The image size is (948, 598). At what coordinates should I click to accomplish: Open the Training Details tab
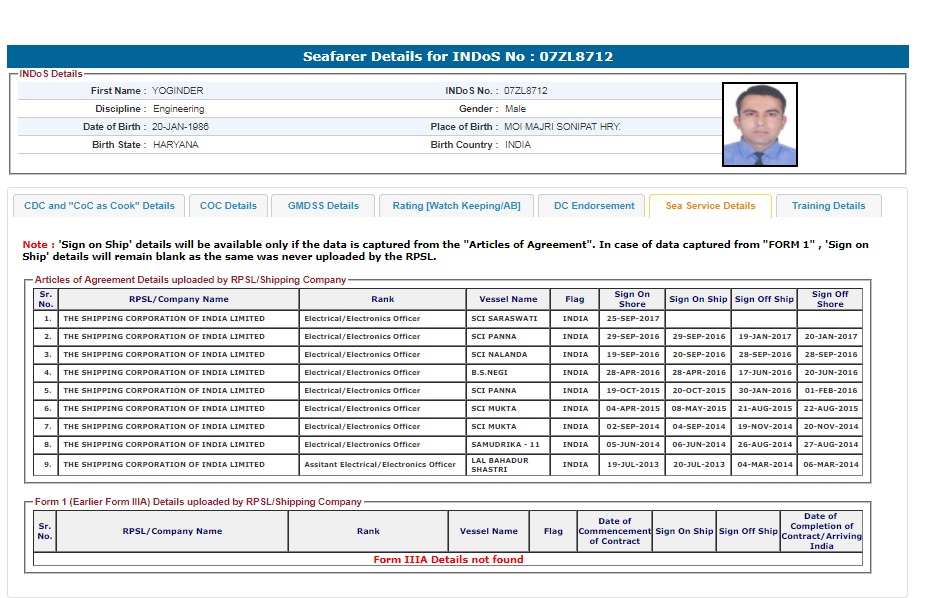coord(828,206)
